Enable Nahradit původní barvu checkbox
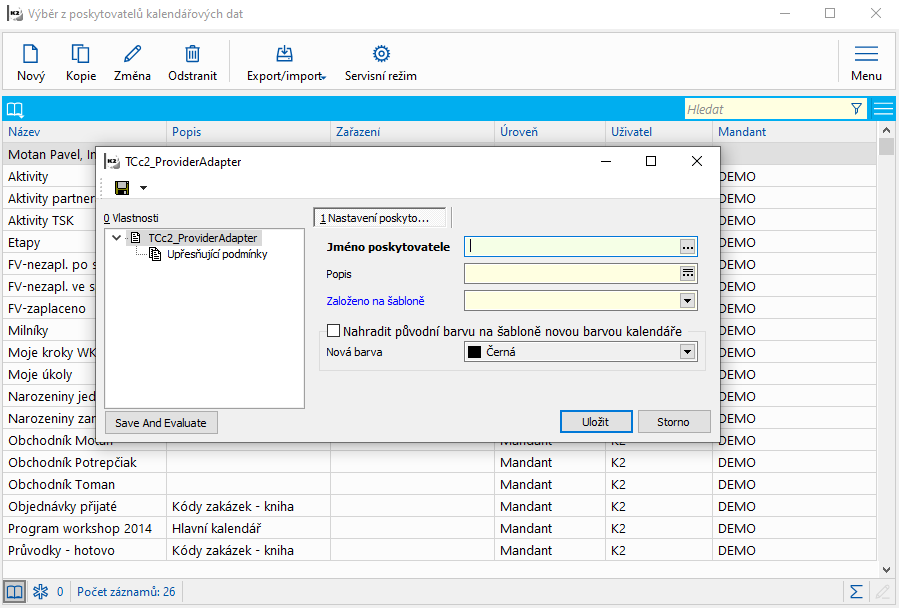Screen dimensions: 899x608 pos(335,331)
